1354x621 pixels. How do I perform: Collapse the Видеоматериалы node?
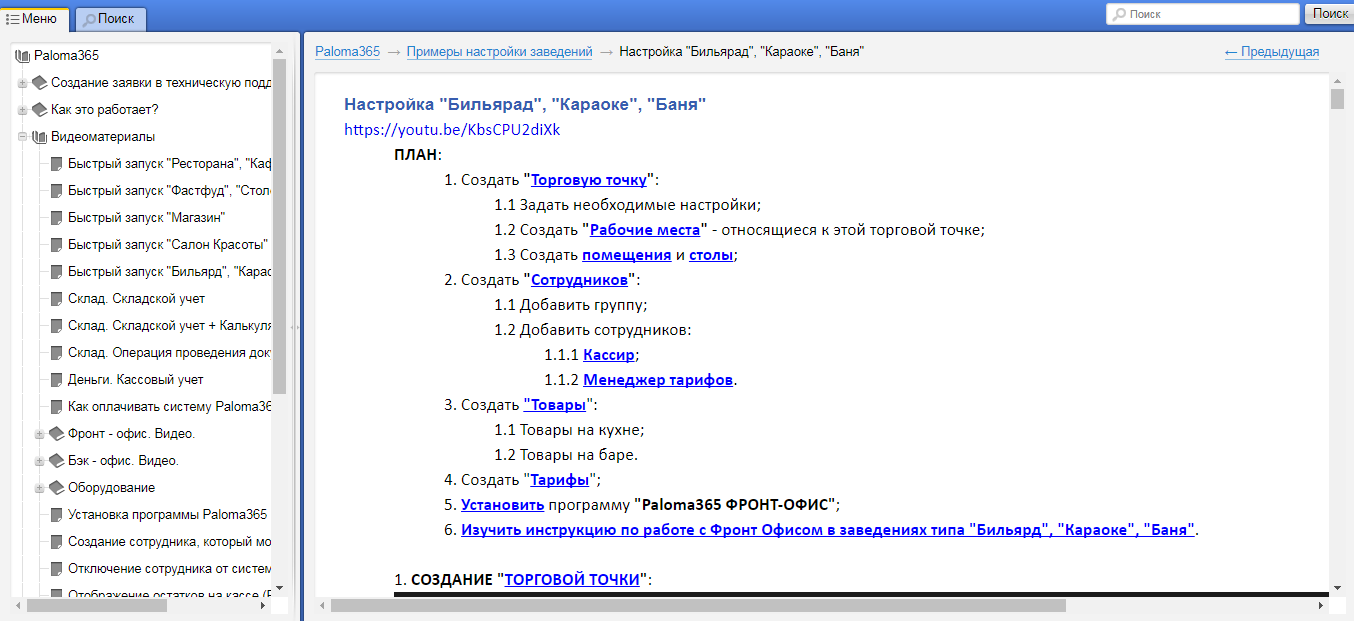click(x=22, y=137)
